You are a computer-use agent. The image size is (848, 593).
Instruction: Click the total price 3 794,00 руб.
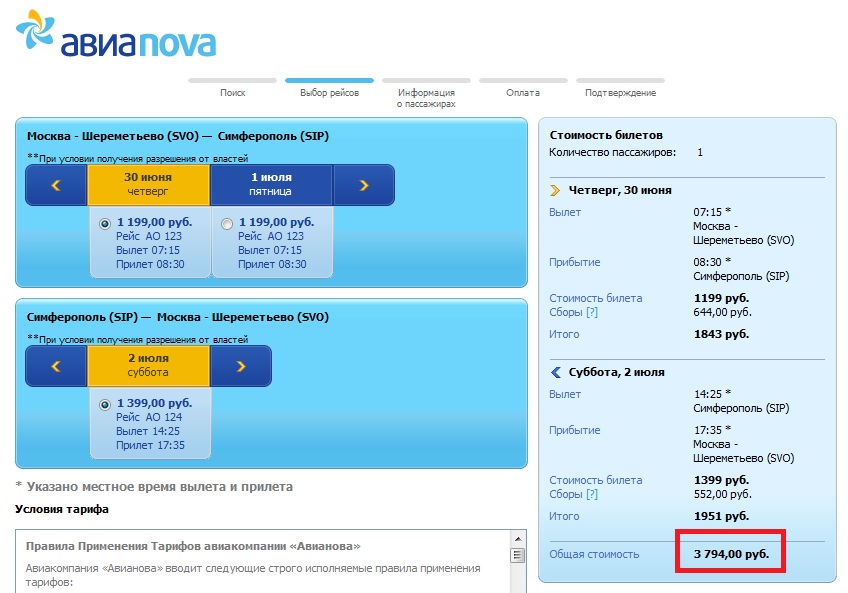(x=731, y=554)
